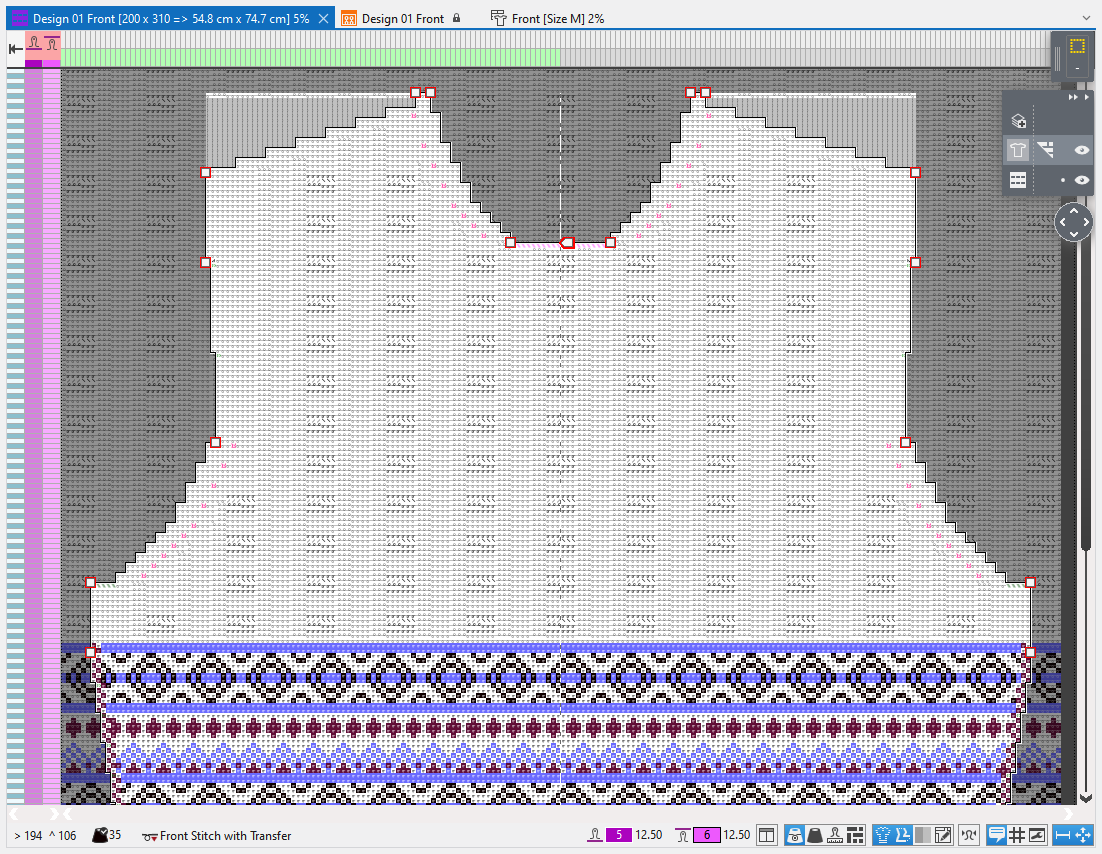Open the tab list dropdown chevron
Viewport: 1102px width, 854px height.
(x=1087, y=18)
